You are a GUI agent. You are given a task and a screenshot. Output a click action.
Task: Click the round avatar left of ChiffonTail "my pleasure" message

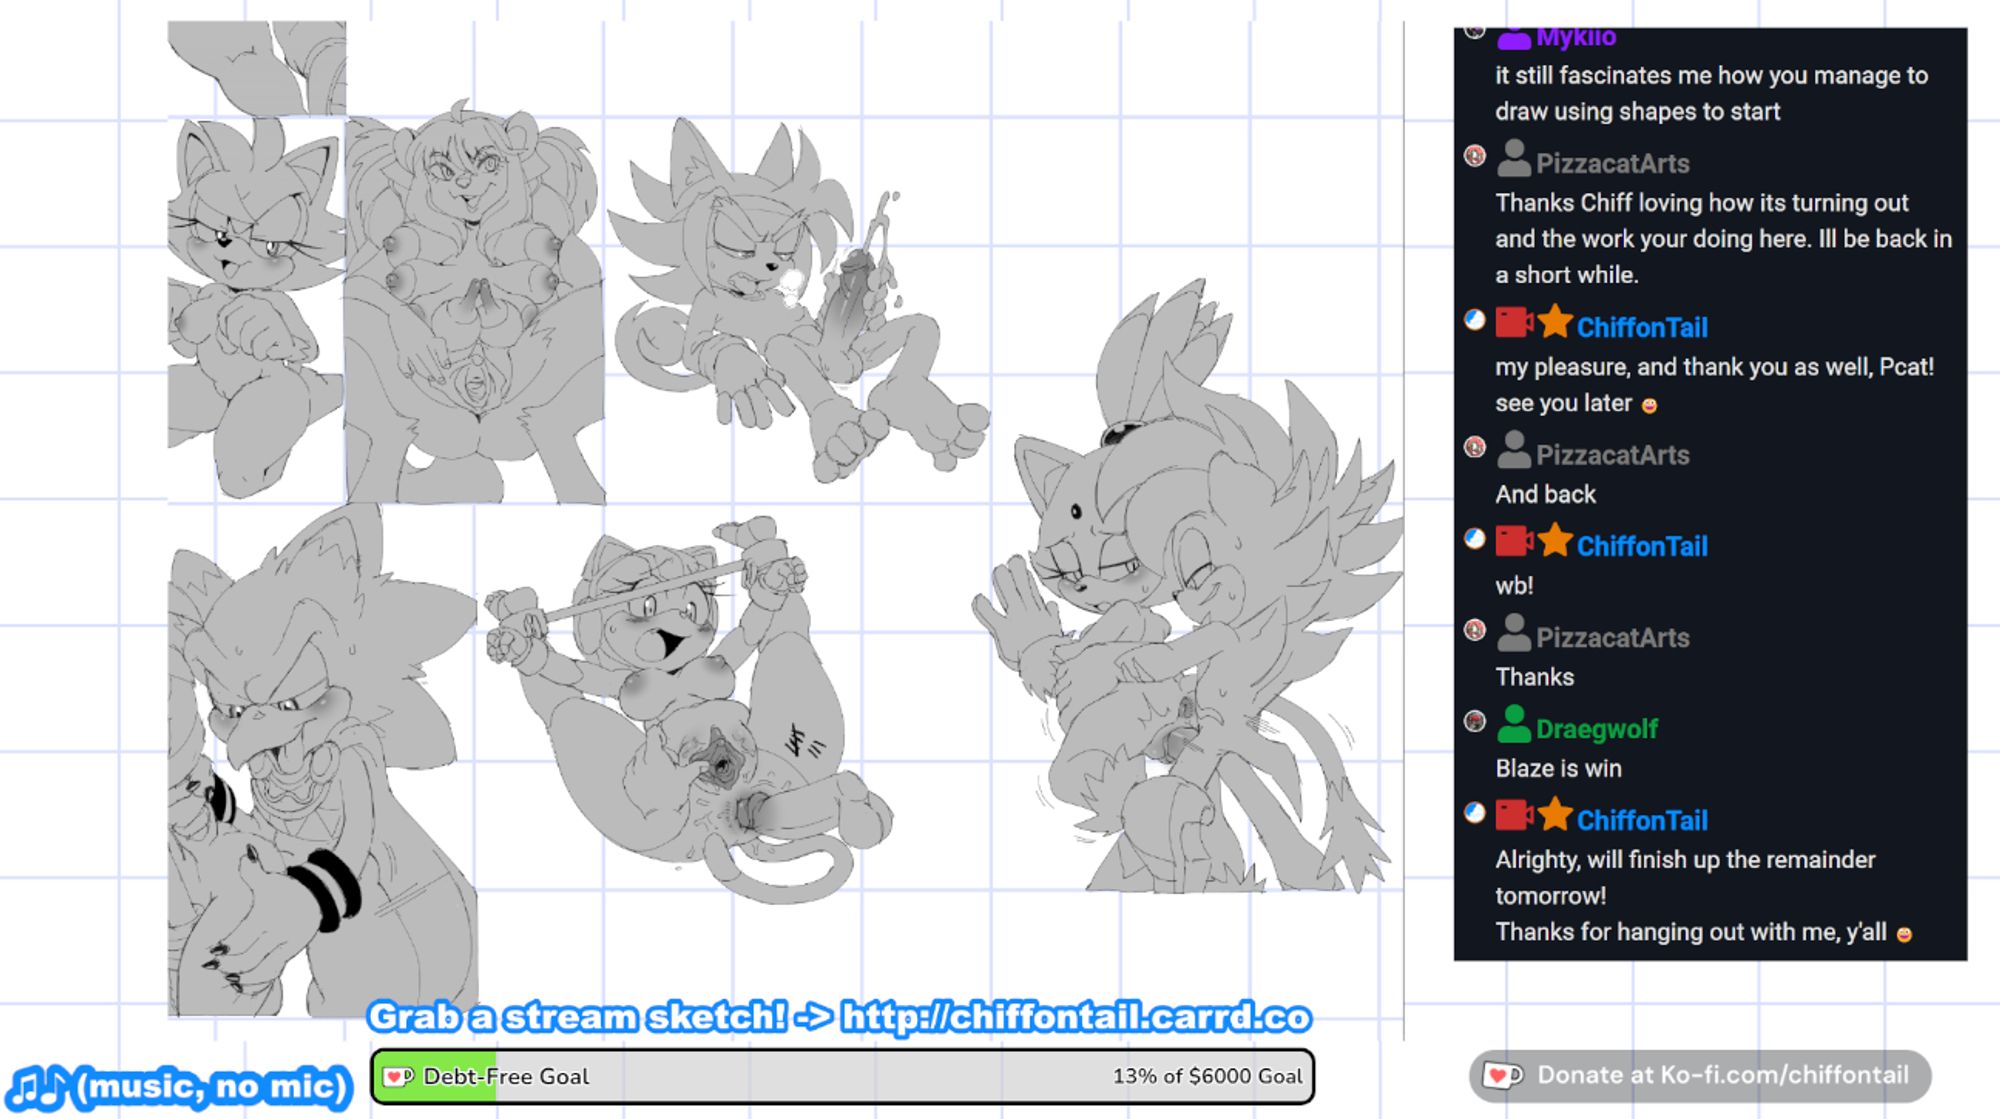tap(1474, 319)
